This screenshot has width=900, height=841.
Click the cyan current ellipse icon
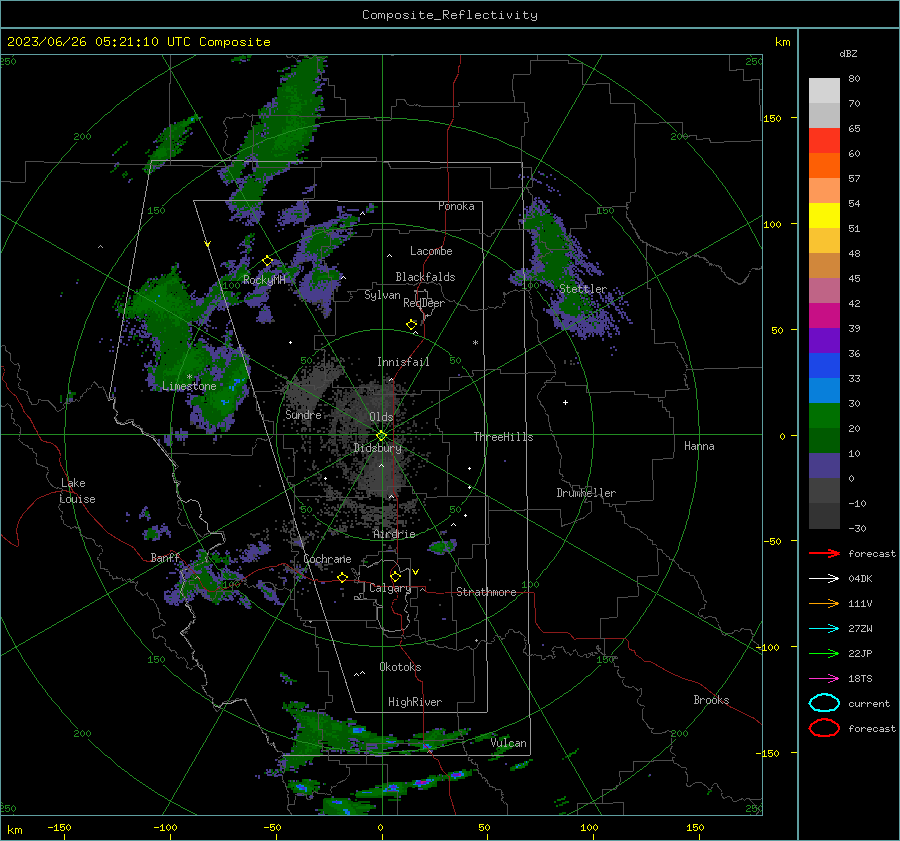pyautogui.click(x=824, y=703)
